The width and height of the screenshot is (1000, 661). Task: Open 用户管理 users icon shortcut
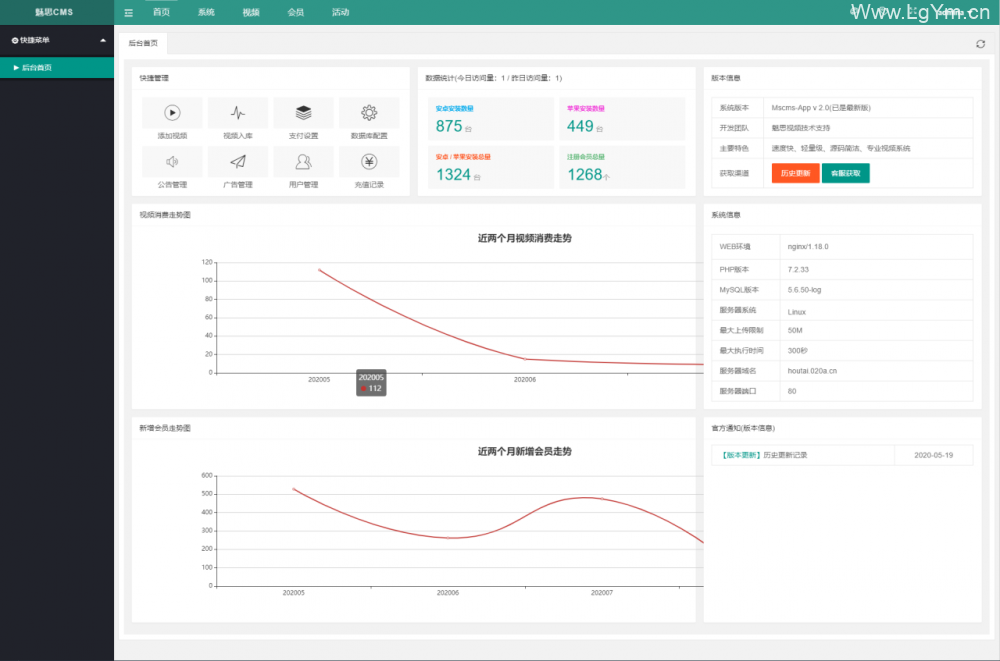pyautogui.click(x=304, y=161)
